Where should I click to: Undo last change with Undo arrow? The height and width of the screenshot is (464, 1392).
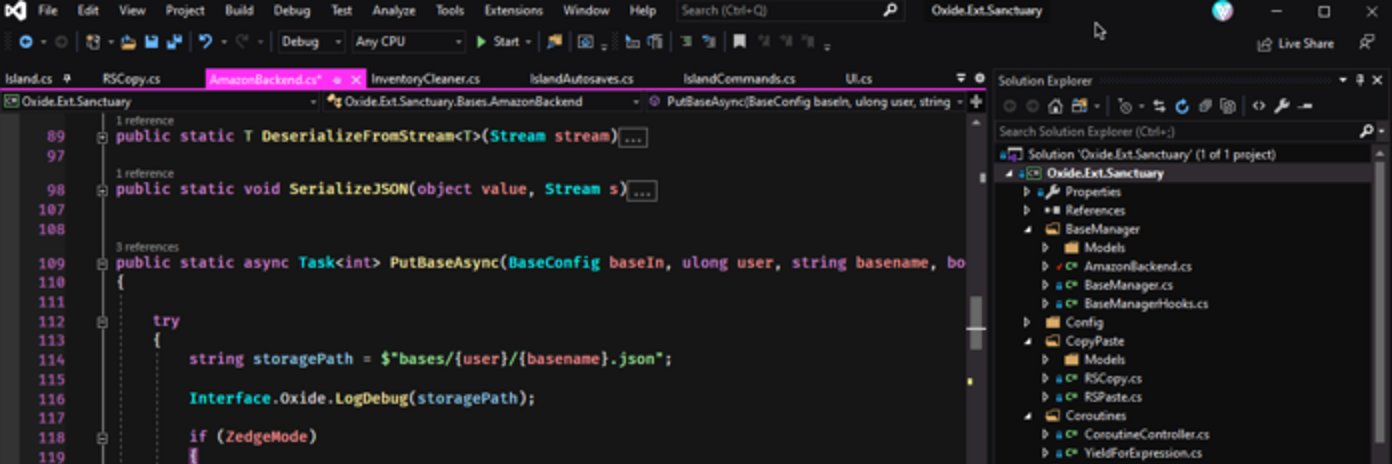click(x=205, y=42)
